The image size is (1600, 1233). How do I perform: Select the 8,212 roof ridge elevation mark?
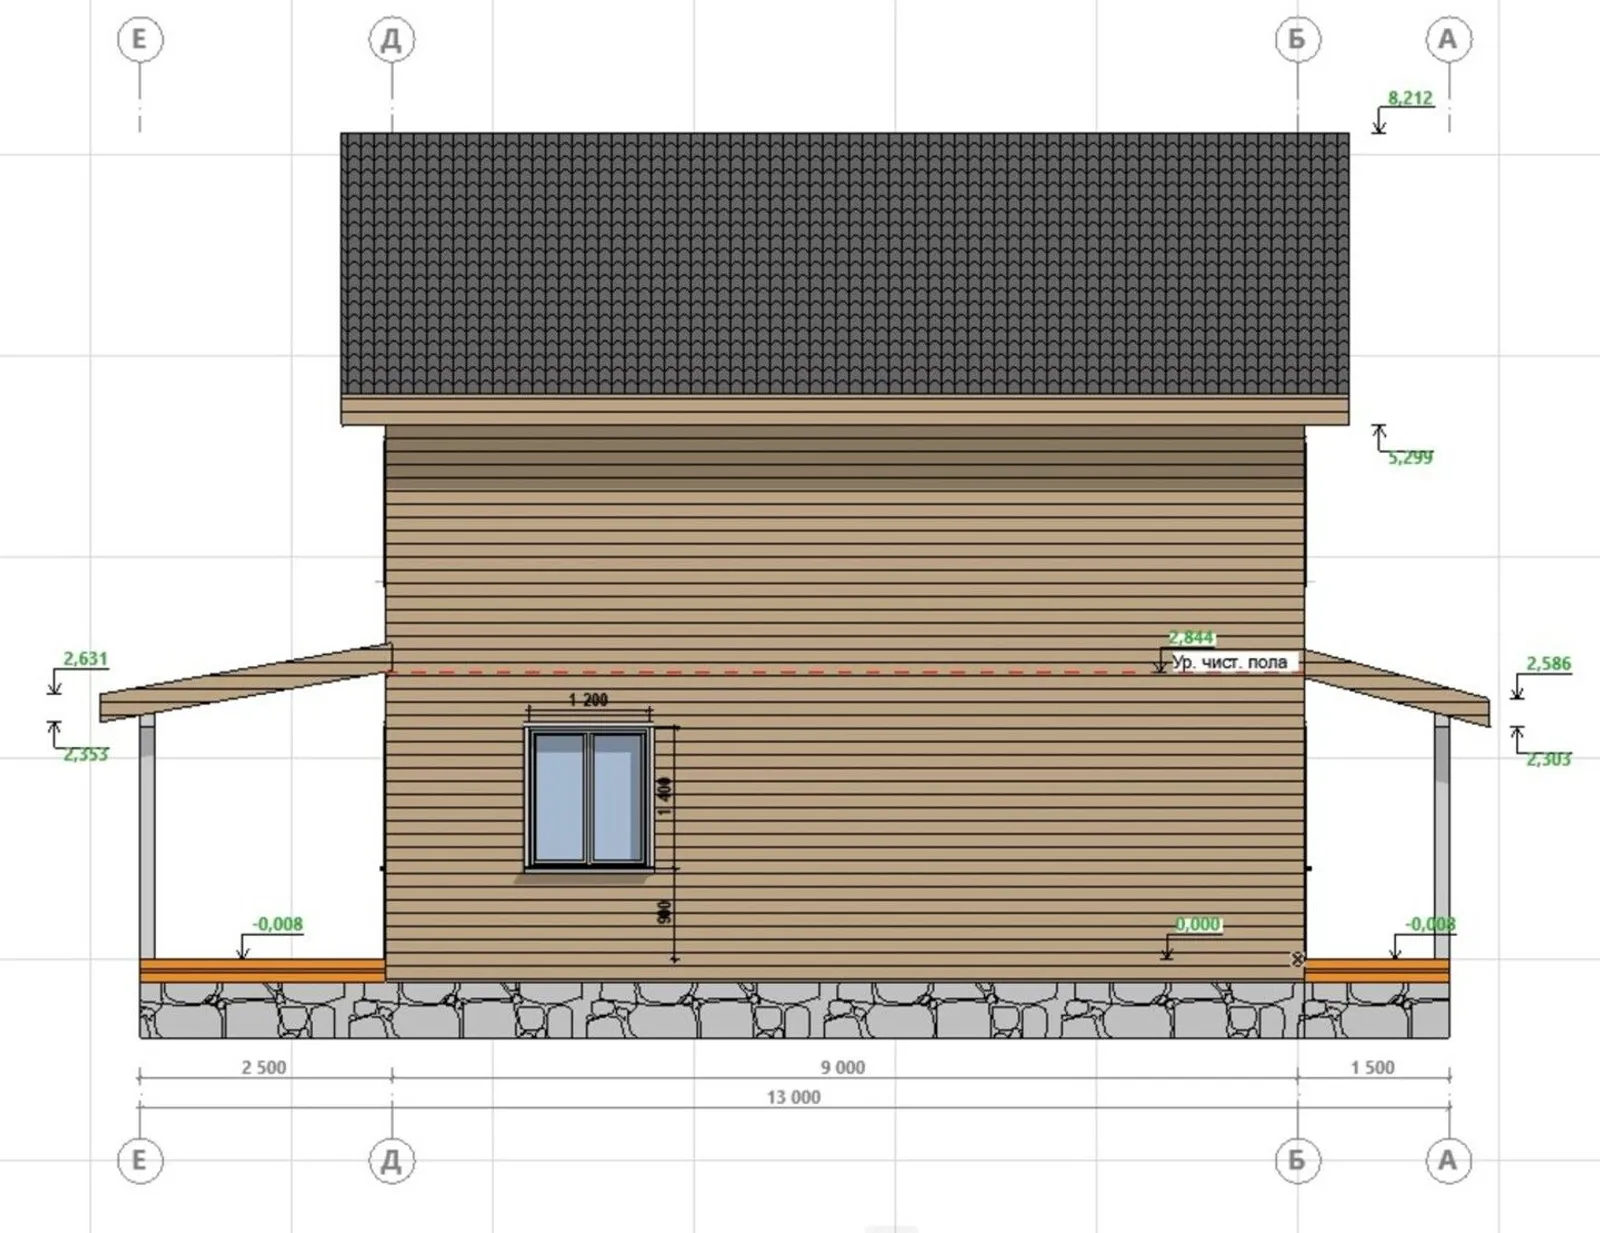click(x=1409, y=98)
